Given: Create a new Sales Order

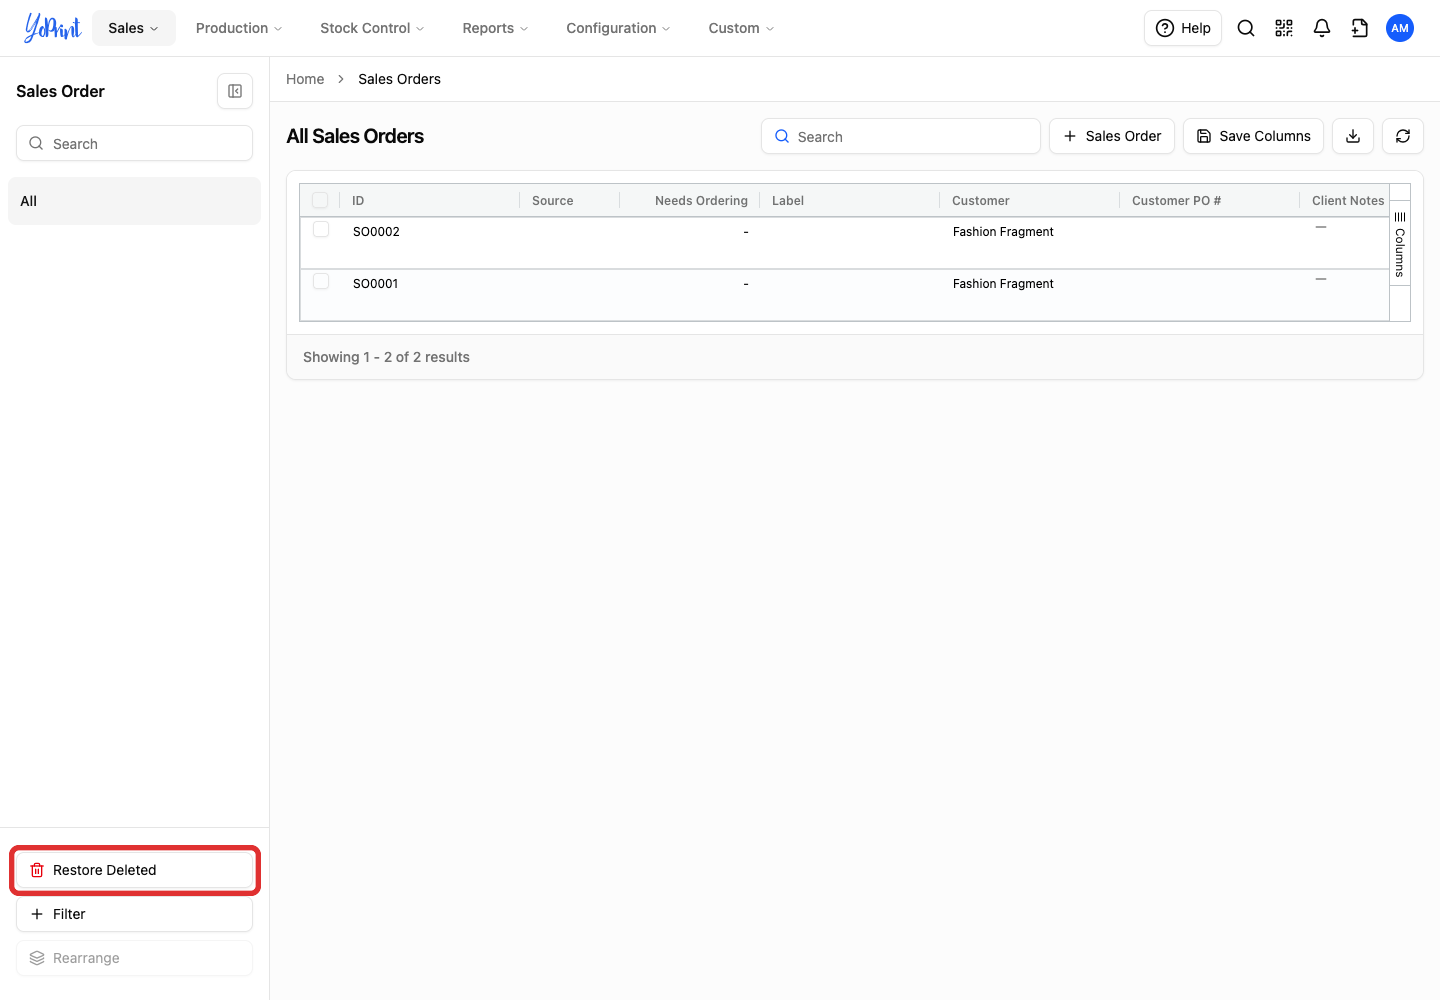Looking at the screenshot, I should 1112,136.
